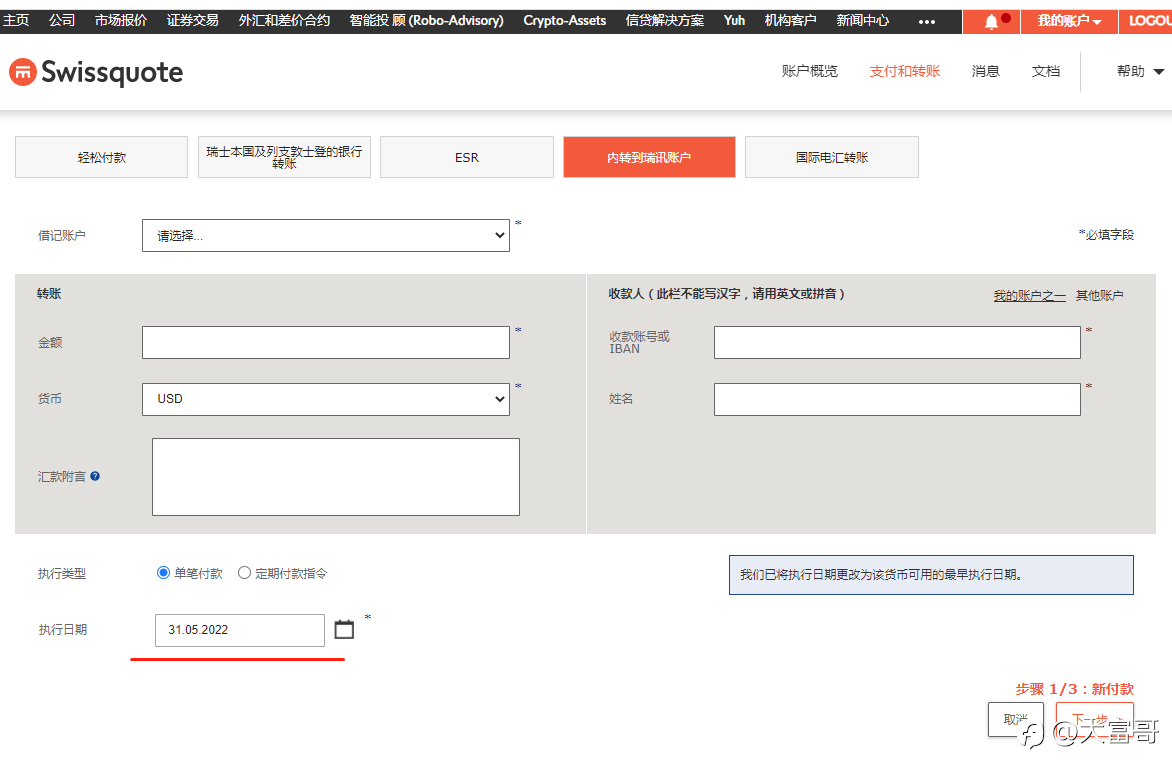
Task: Show help for 汇款附言 remark field
Action: [95, 476]
